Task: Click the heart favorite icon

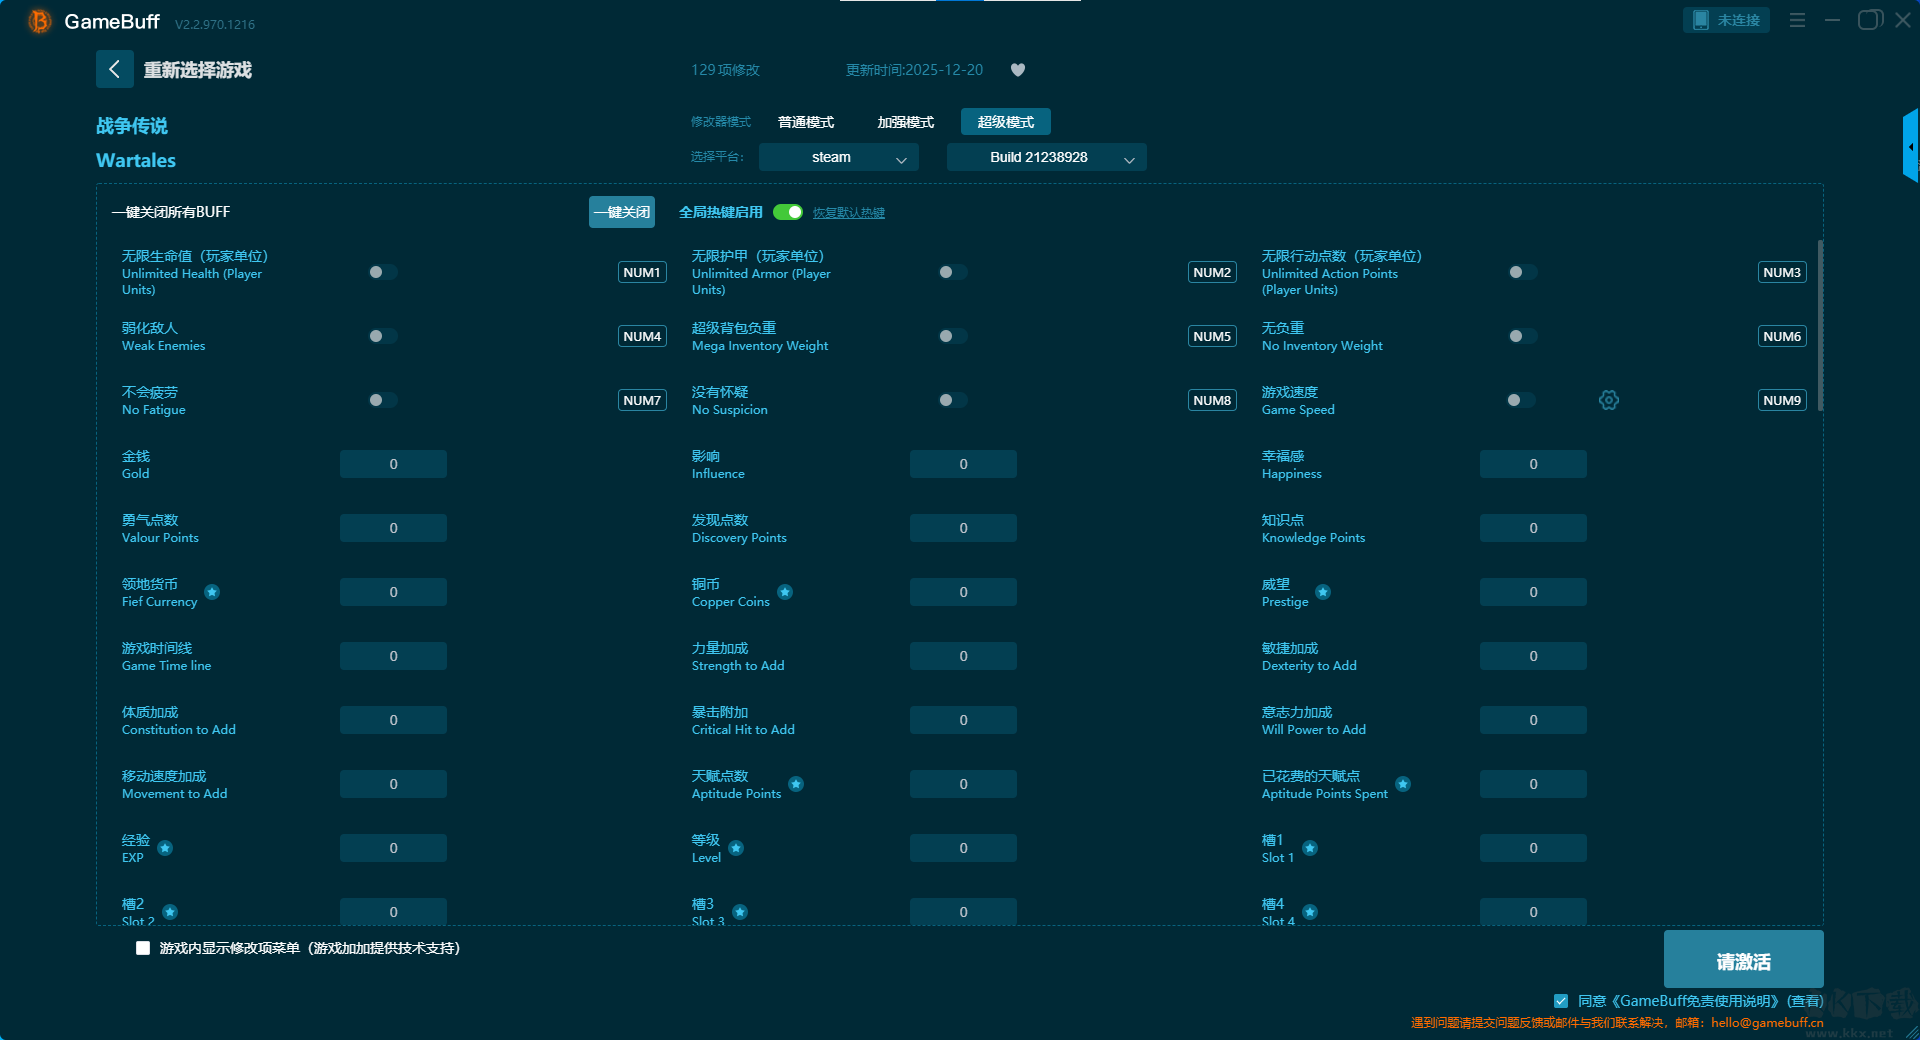Action: coord(1018,70)
